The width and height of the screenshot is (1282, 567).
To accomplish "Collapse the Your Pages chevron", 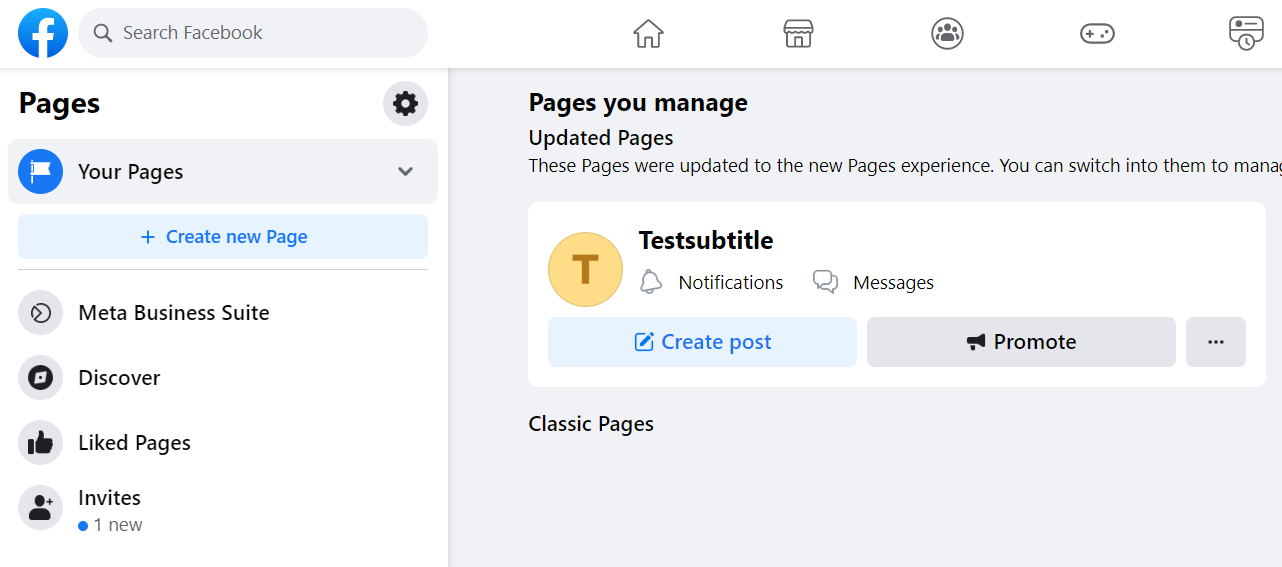I will tap(405, 171).
